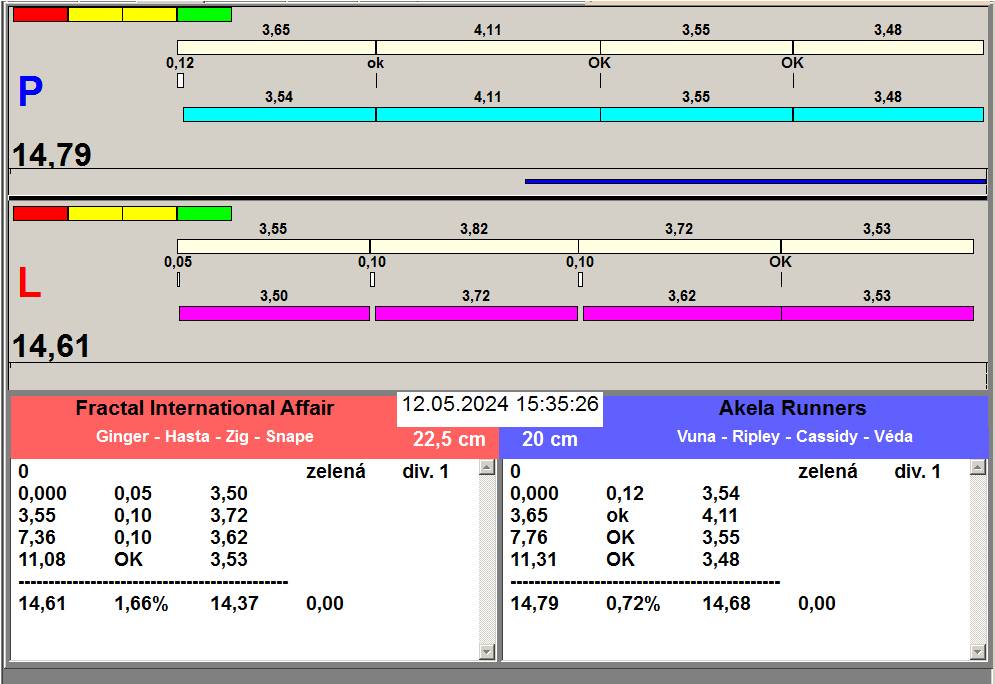
Task: Click the Akela Runners team name
Action: coord(793,408)
